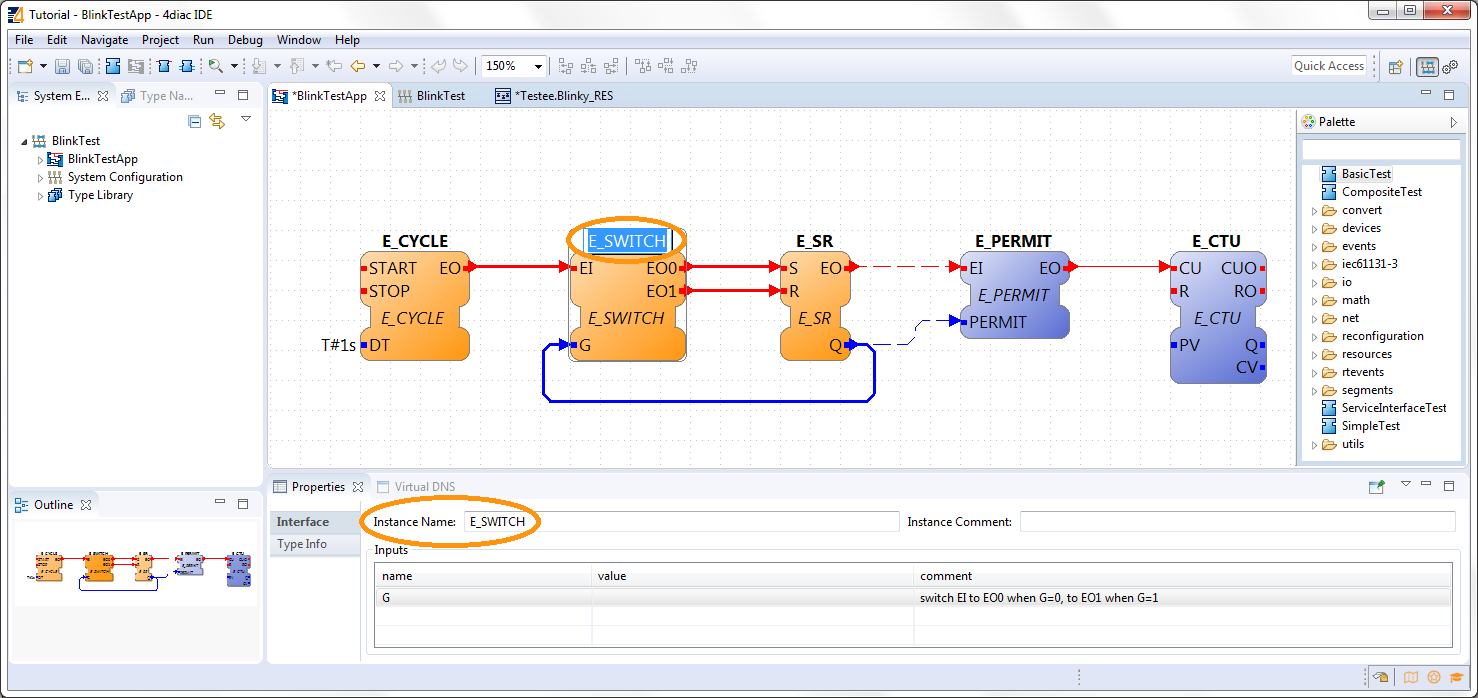
Task: Open the New wizard from the toolbar
Action: (x=24, y=66)
